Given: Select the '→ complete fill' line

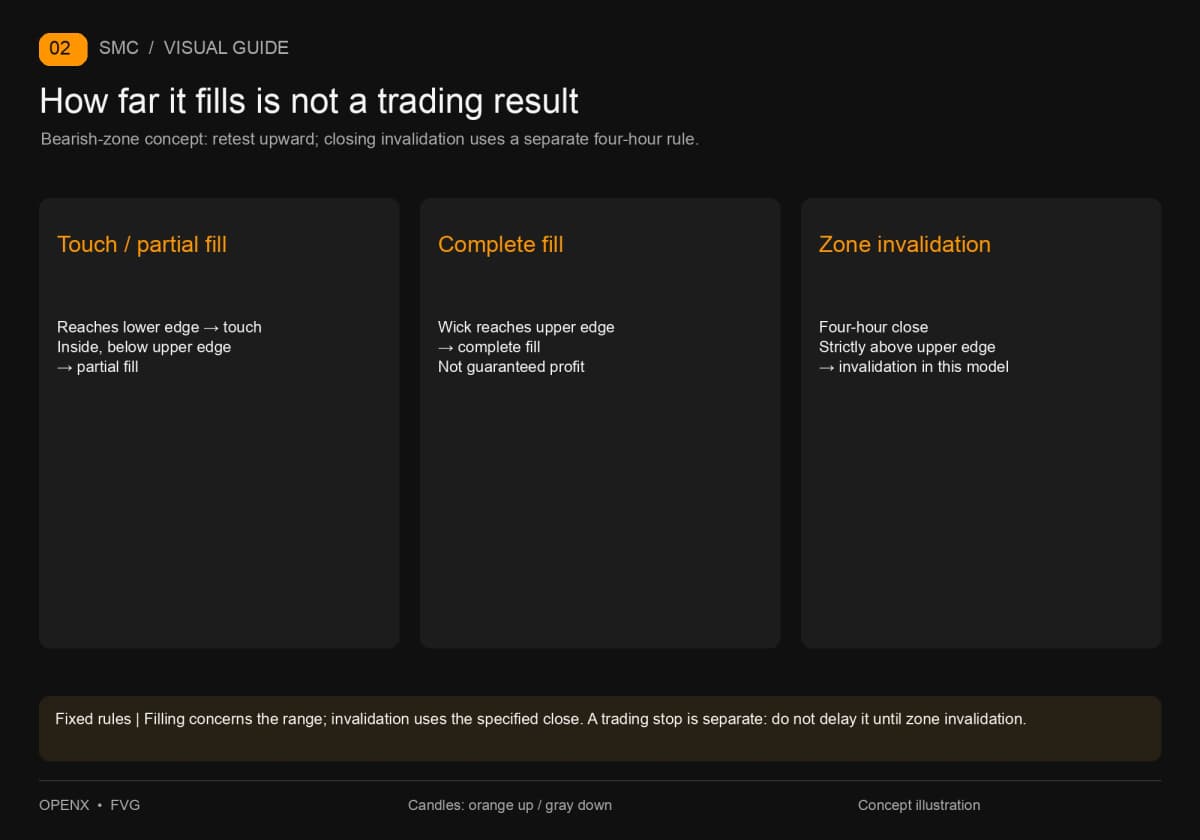Looking at the screenshot, I should click(489, 347).
